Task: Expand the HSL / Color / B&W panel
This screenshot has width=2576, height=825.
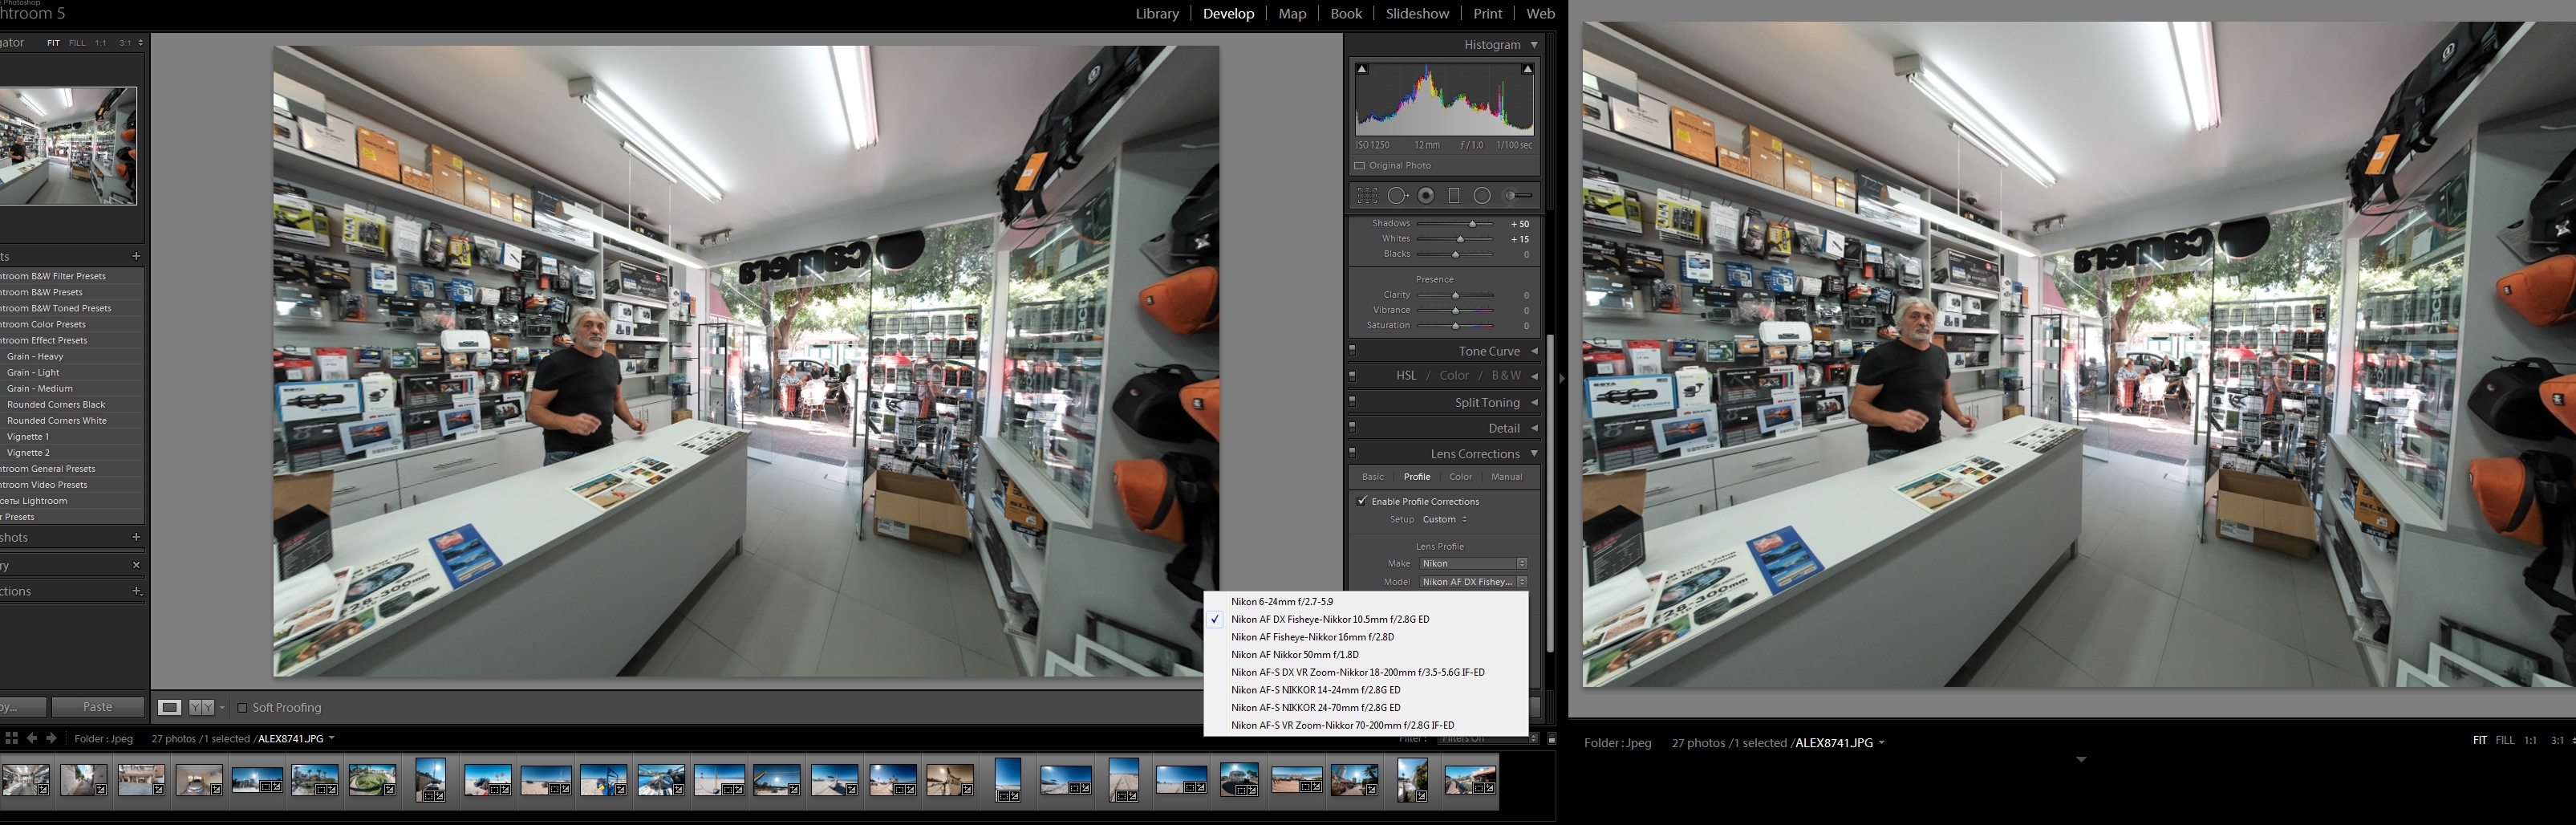Action: coord(1534,376)
